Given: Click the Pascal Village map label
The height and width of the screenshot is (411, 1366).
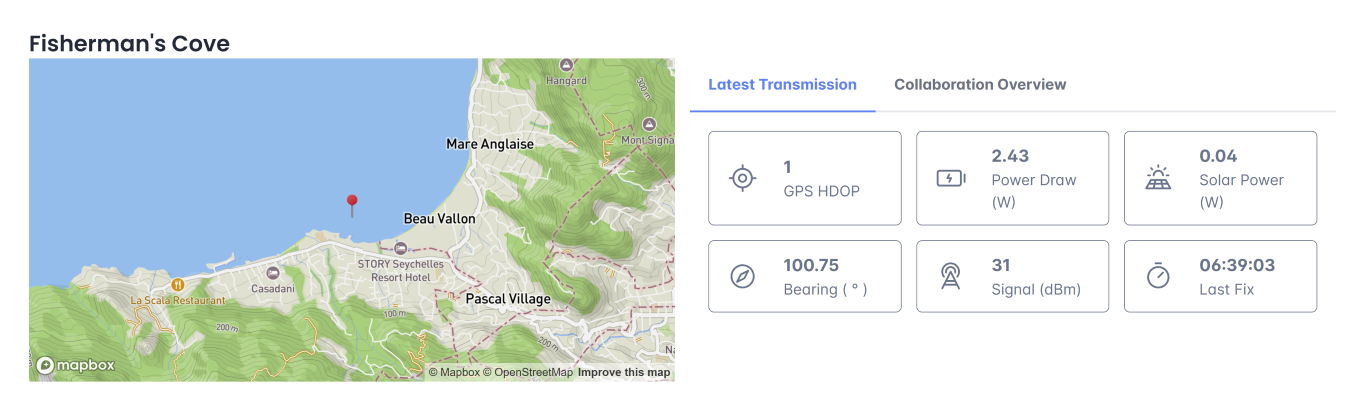Looking at the screenshot, I should (508, 299).
